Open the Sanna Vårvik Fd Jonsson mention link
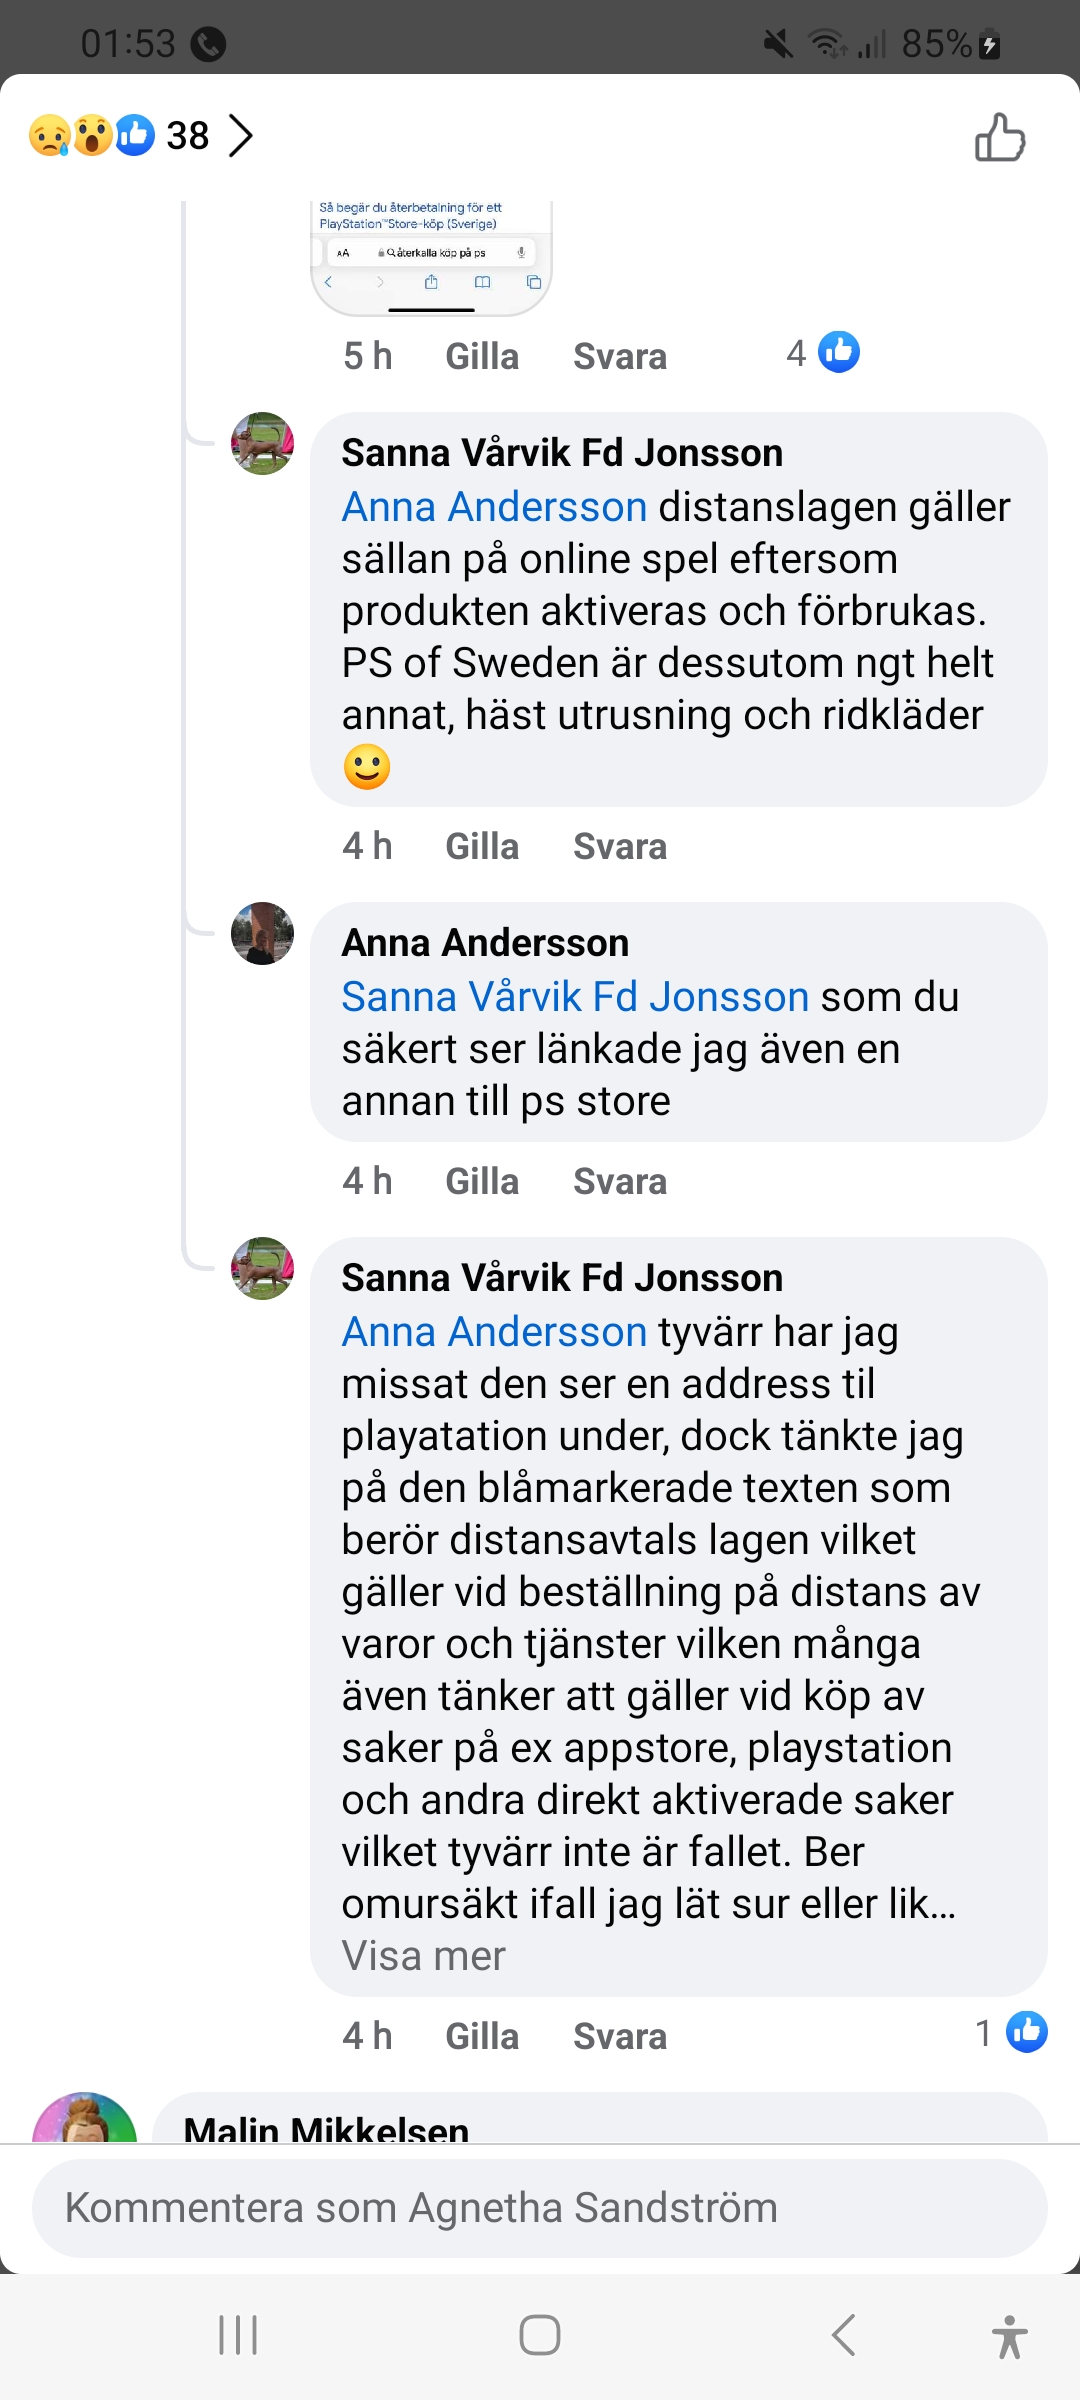 [575, 997]
